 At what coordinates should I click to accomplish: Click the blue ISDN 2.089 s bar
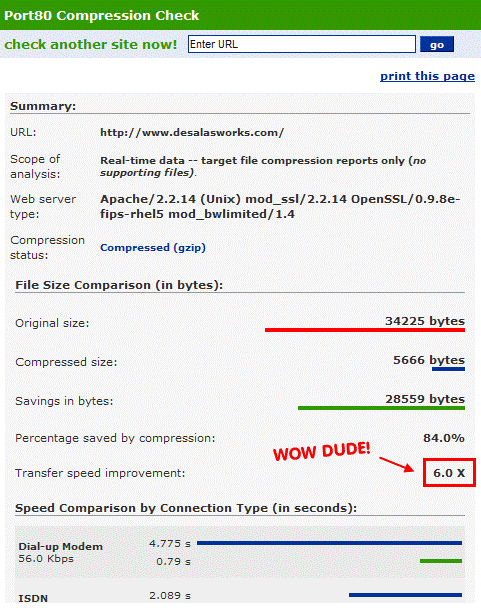(405, 595)
